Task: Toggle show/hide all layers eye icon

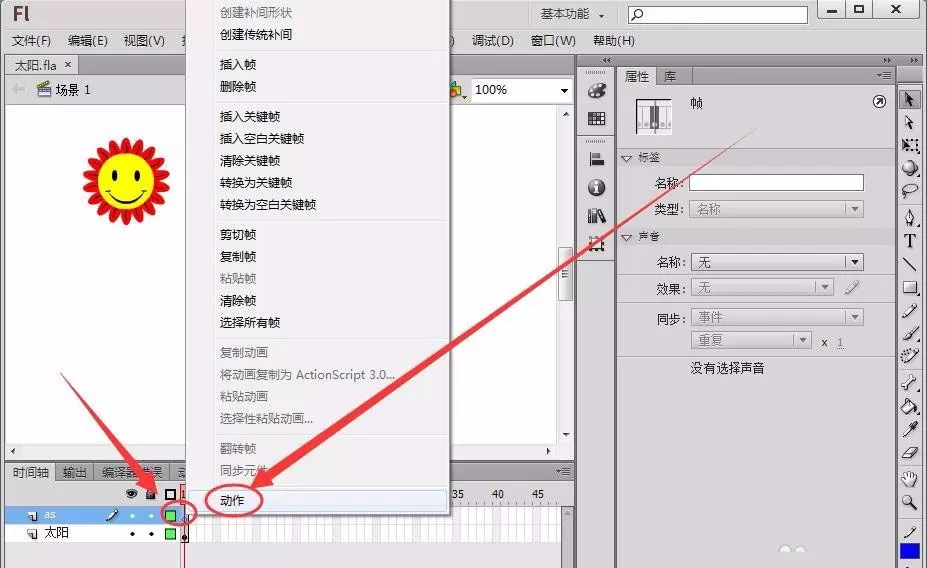Action: [x=131, y=494]
